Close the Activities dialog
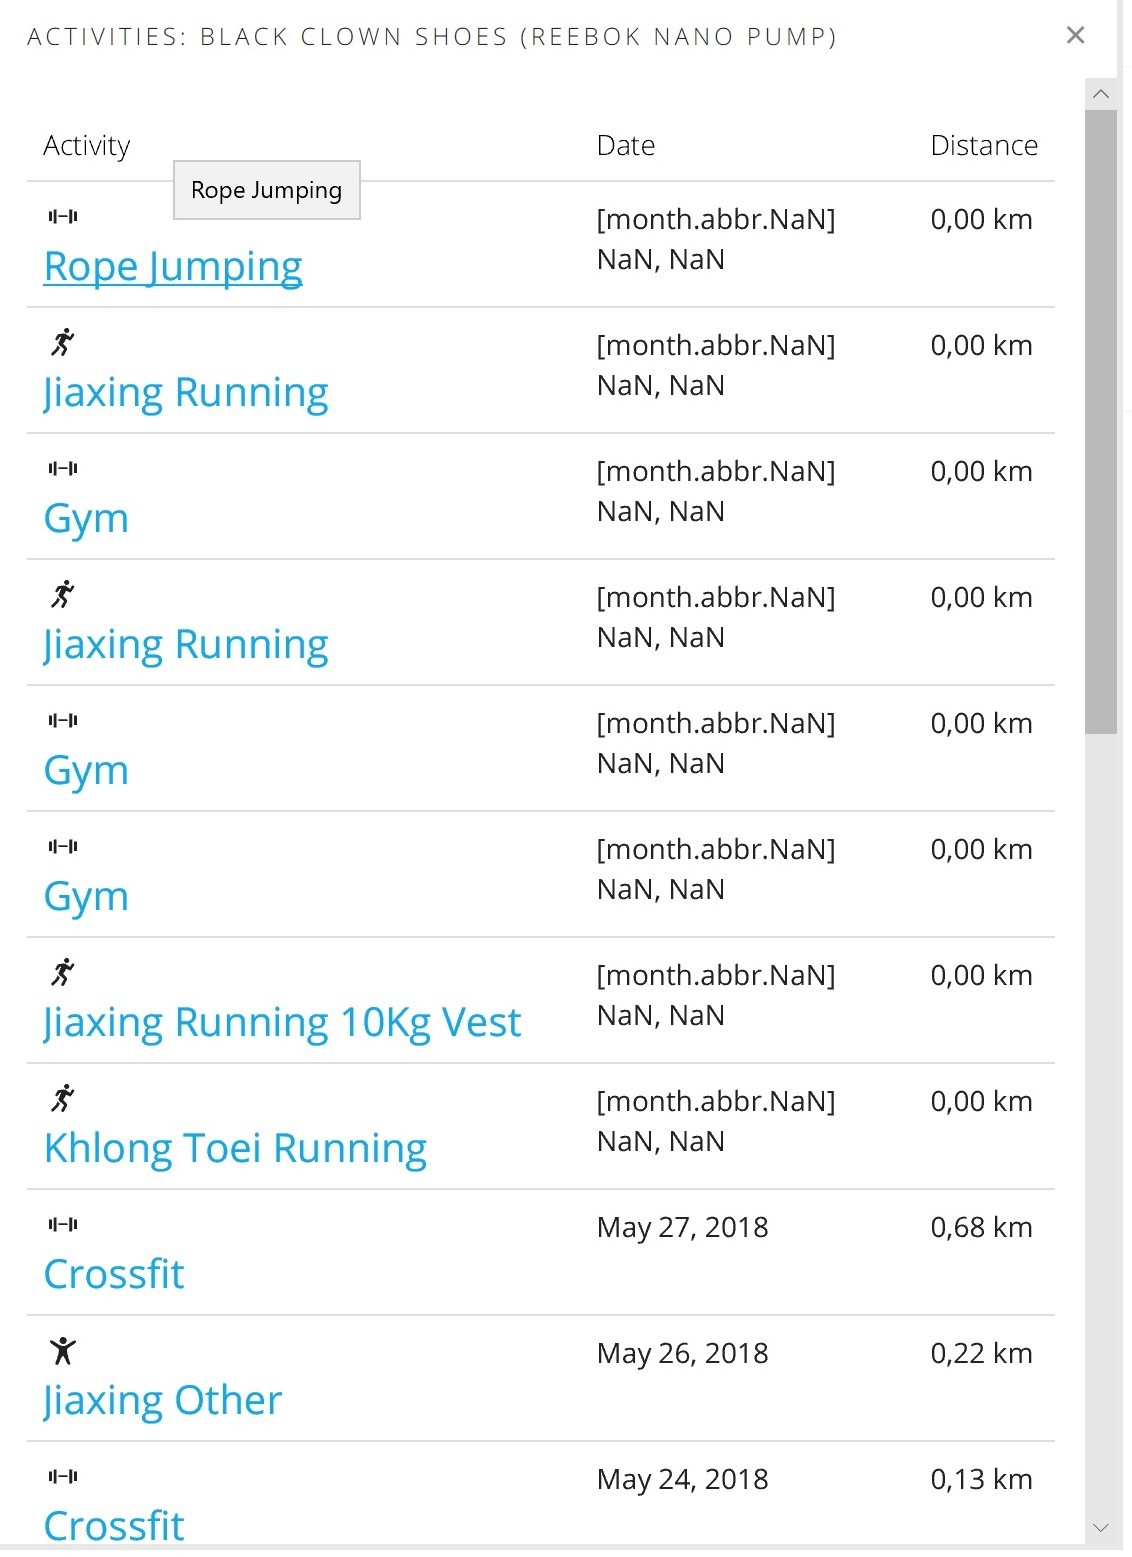 [1076, 36]
